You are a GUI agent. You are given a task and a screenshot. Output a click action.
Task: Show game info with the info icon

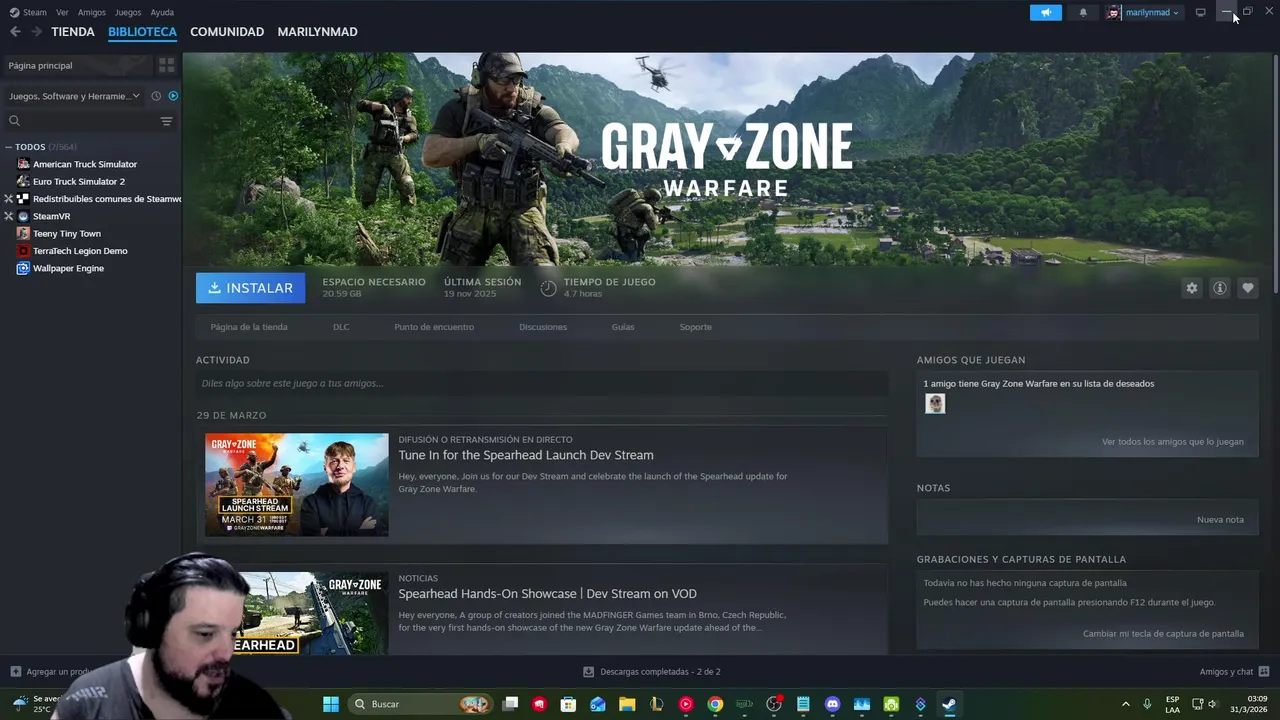coord(1219,288)
